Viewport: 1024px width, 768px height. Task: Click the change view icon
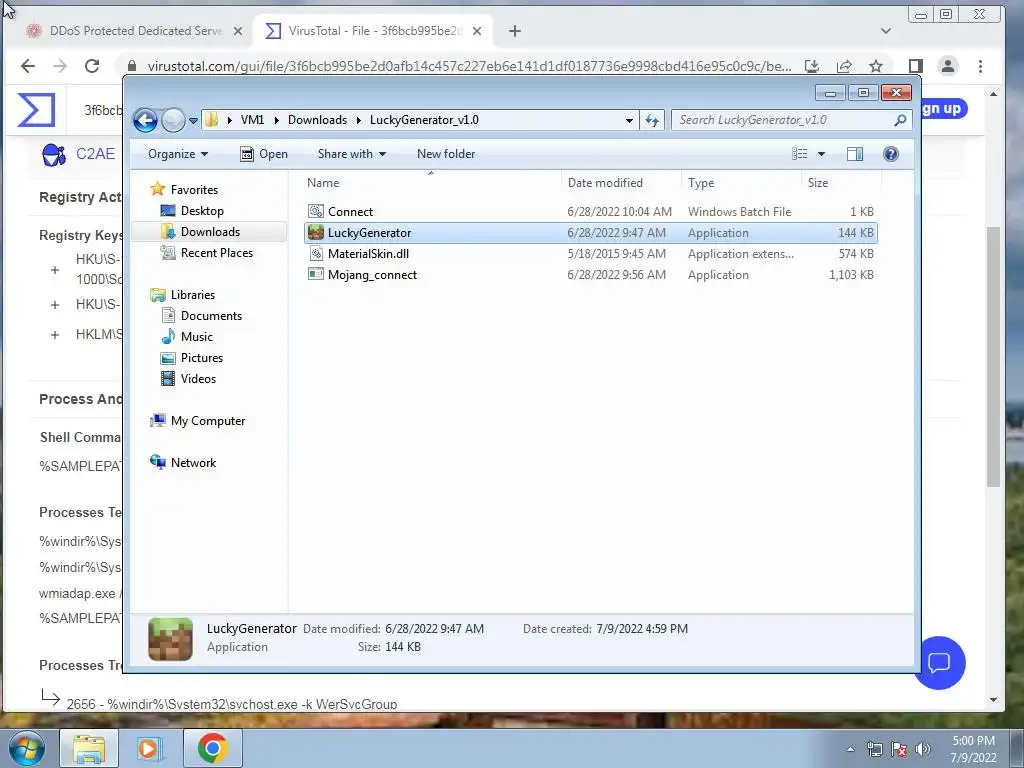click(799, 154)
